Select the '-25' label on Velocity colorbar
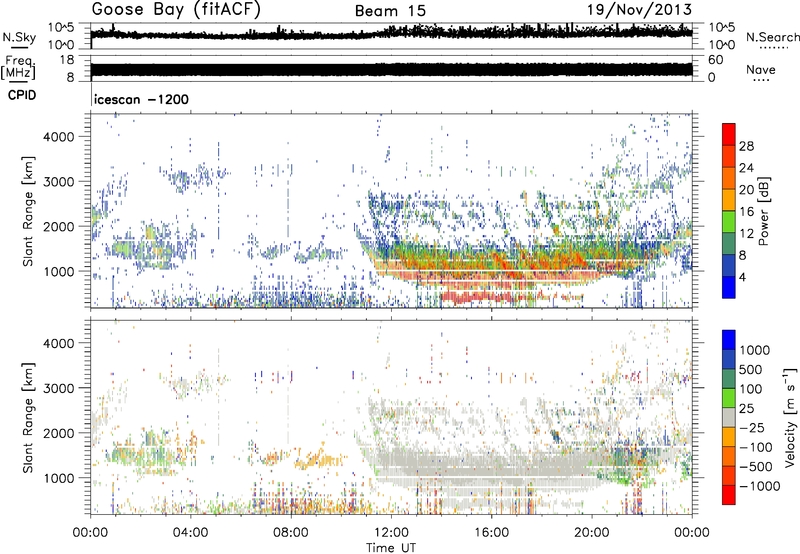The image size is (800, 554). pyautogui.click(x=752, y=427)
